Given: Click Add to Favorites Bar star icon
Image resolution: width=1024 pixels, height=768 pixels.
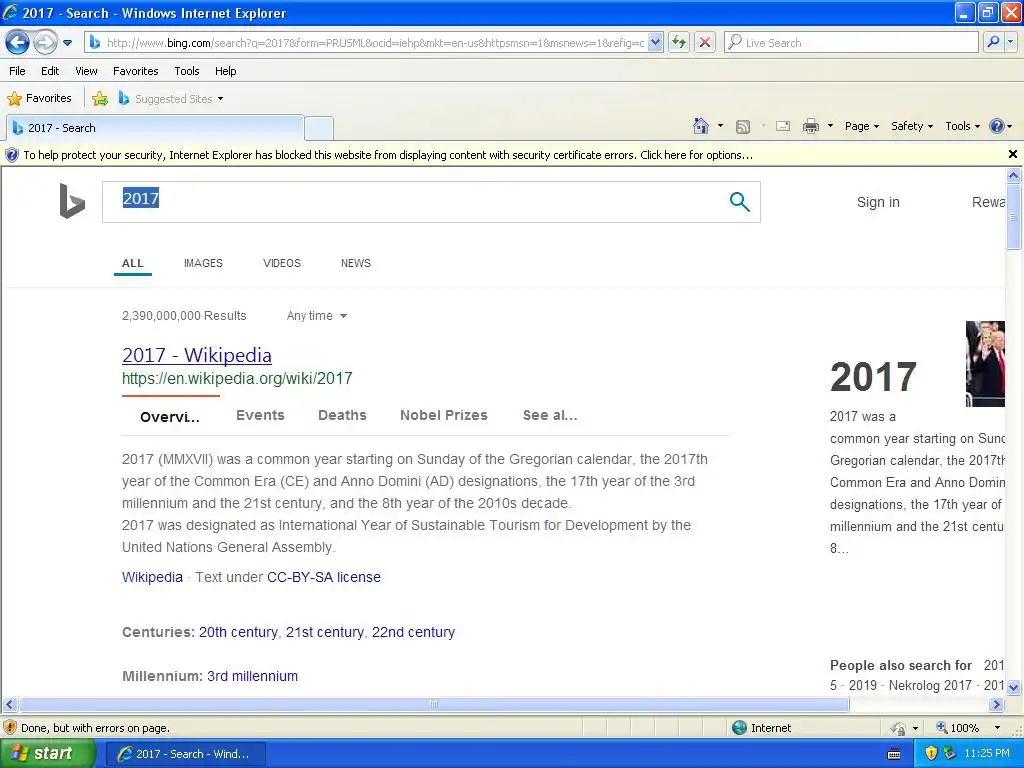Looking at the screenshot, I should [100, 99].
